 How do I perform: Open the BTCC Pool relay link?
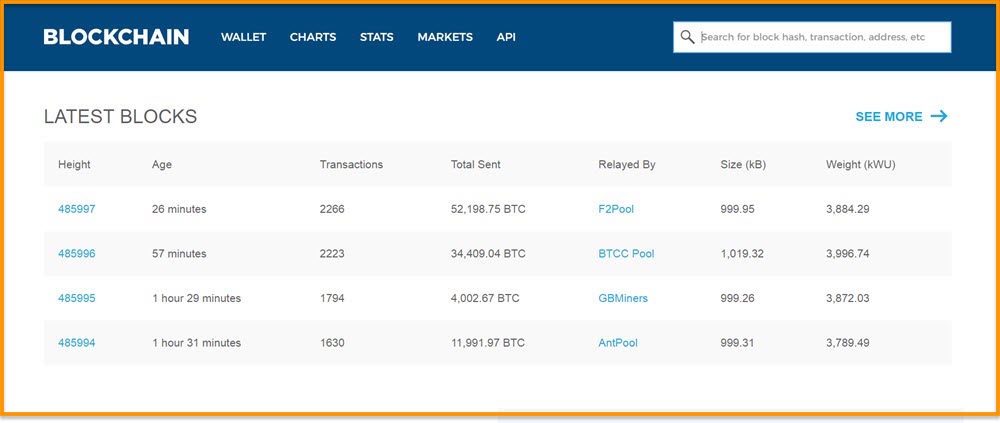tap(626, 253)
